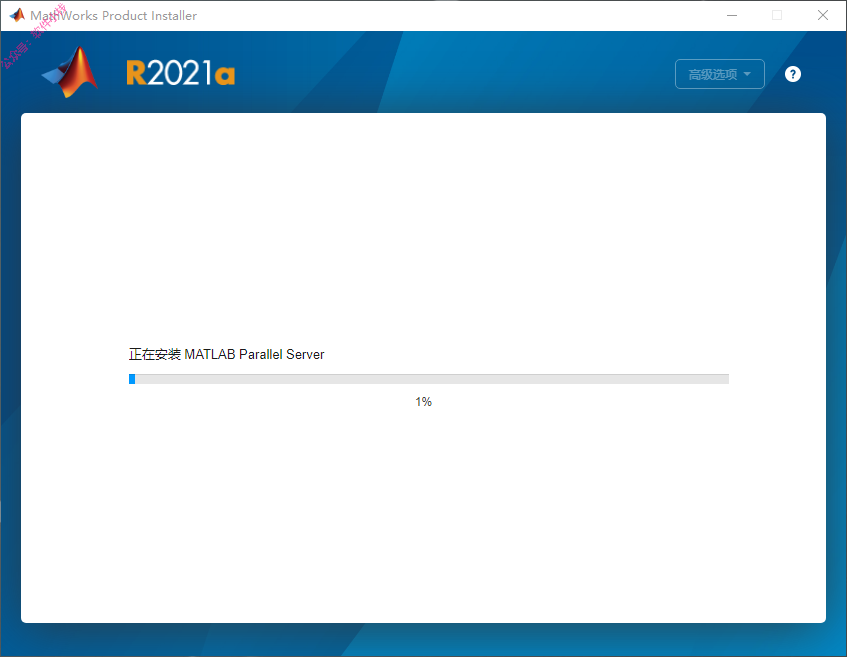
Task: Click the MATLAB logo in the header
Action: [70, 72]
